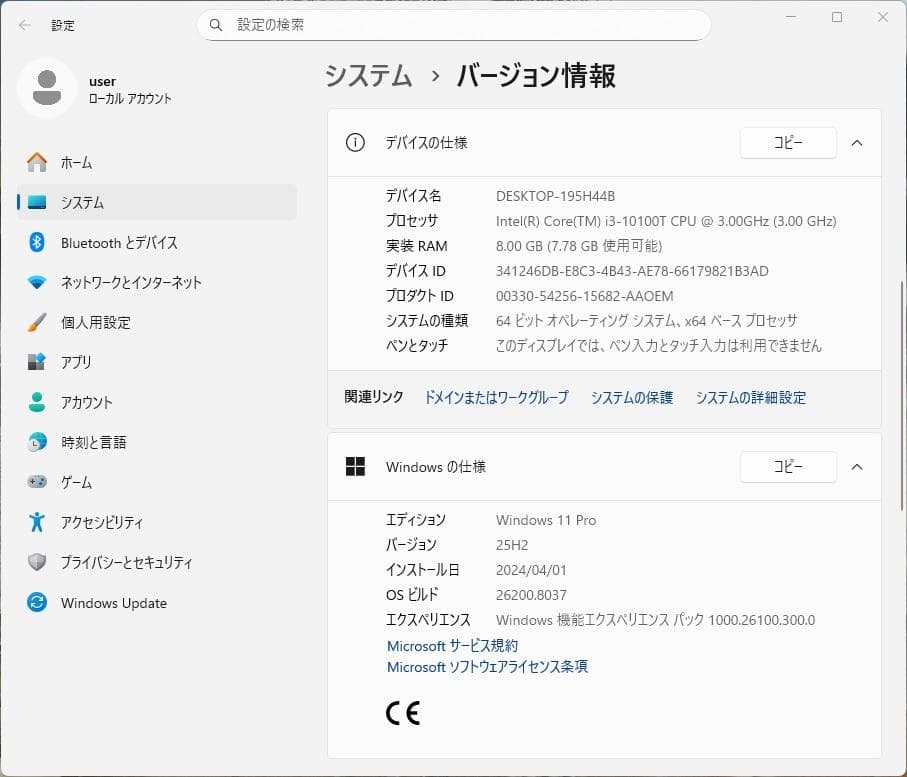Click the アプリ icon in sidebar
907x777 pixels.
coord(37,362)
